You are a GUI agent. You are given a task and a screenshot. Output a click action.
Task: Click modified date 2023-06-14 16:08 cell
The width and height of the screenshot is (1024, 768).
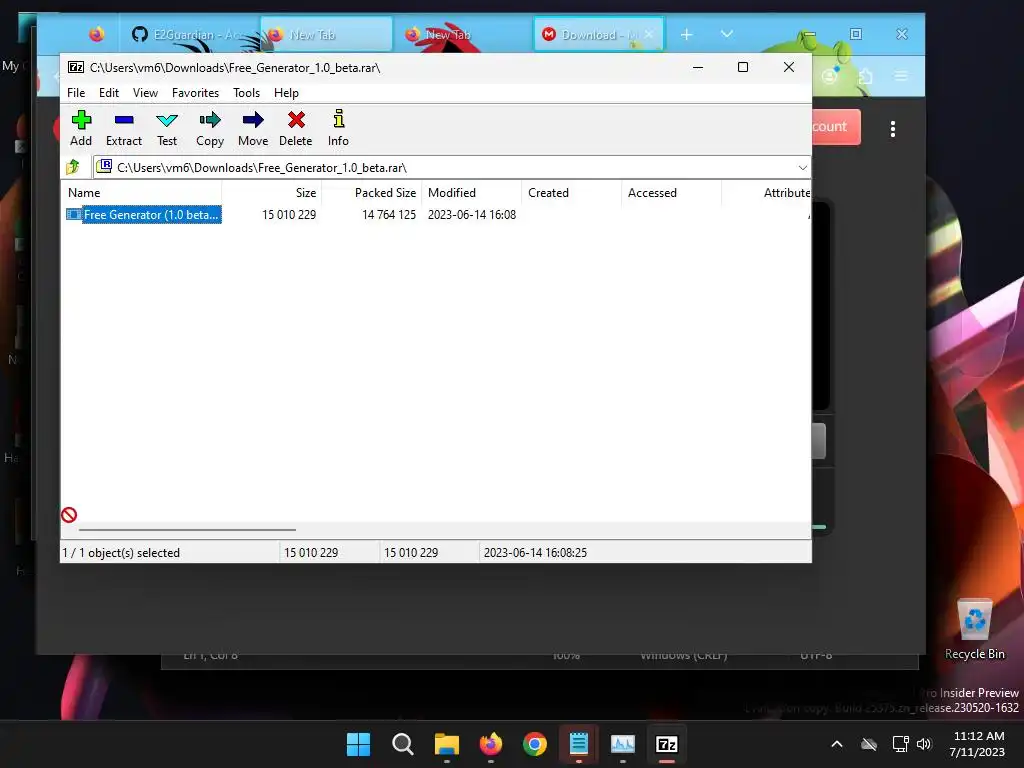[472, 214]
